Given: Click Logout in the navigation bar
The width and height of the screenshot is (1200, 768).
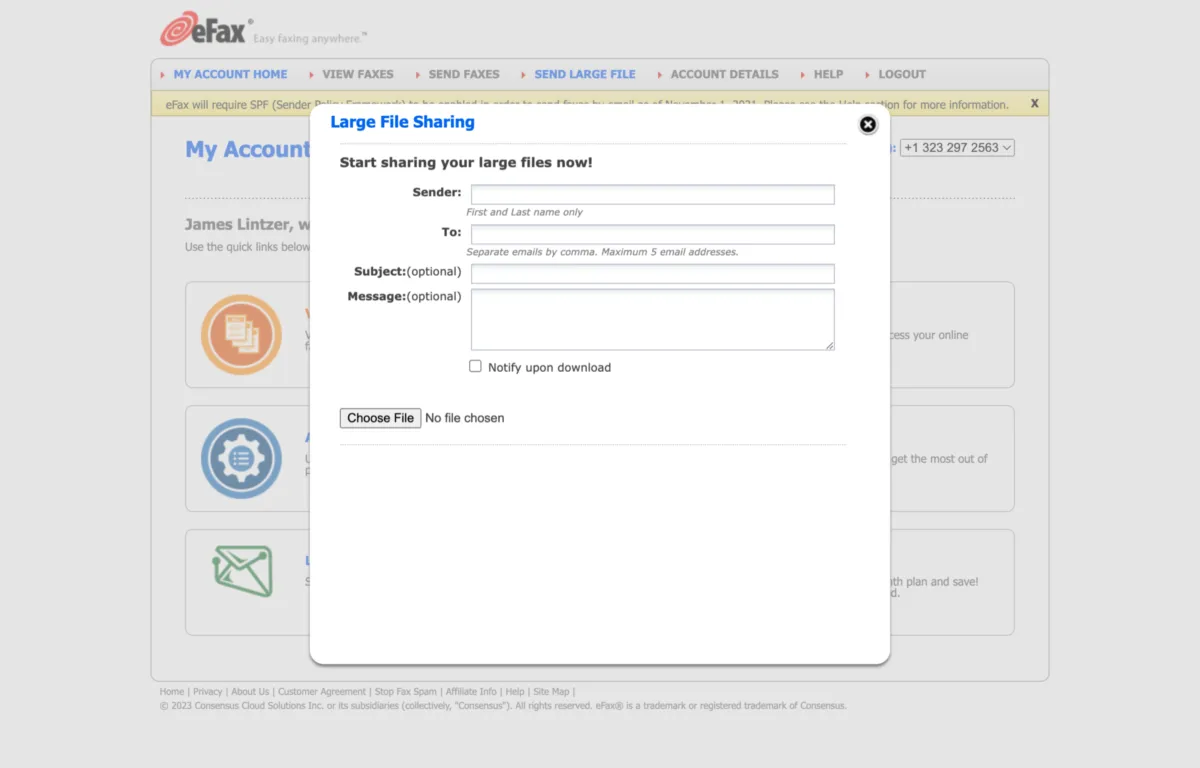Looking at the screenshot, I should point(902,74).
